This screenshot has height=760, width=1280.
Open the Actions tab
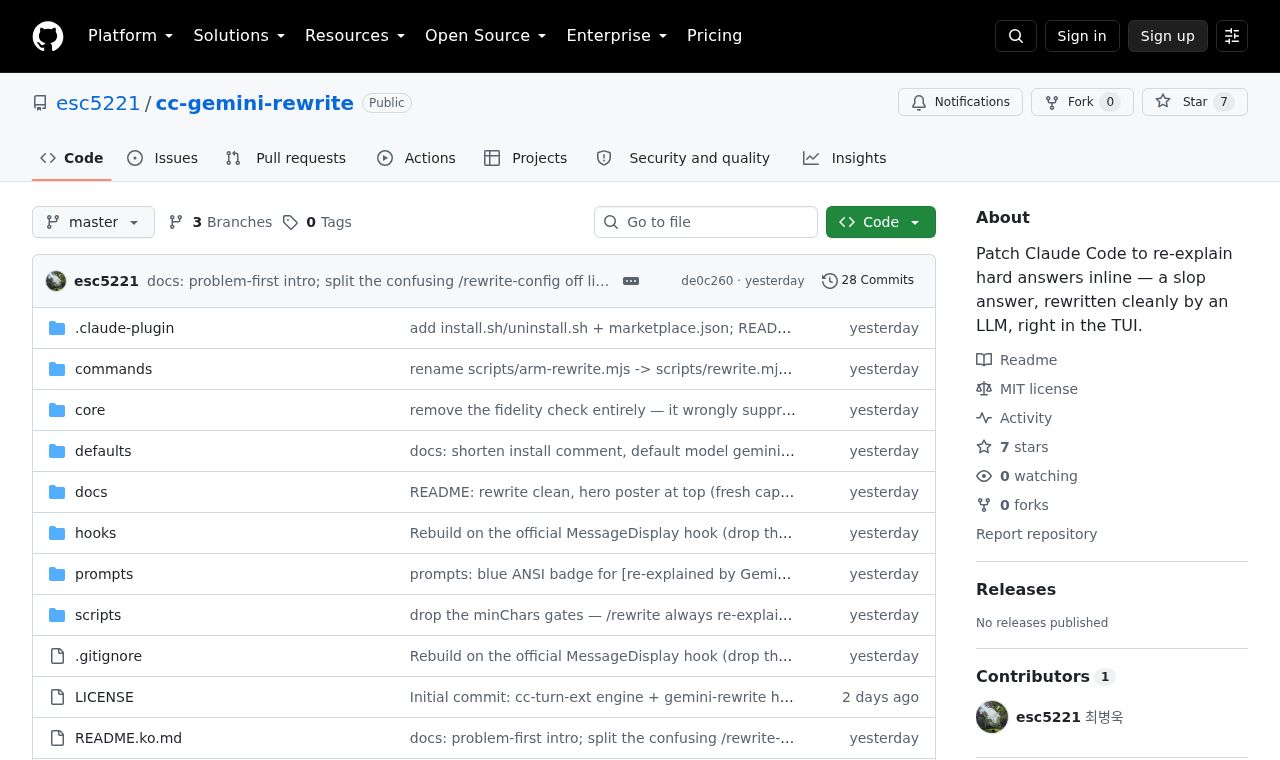416,158
